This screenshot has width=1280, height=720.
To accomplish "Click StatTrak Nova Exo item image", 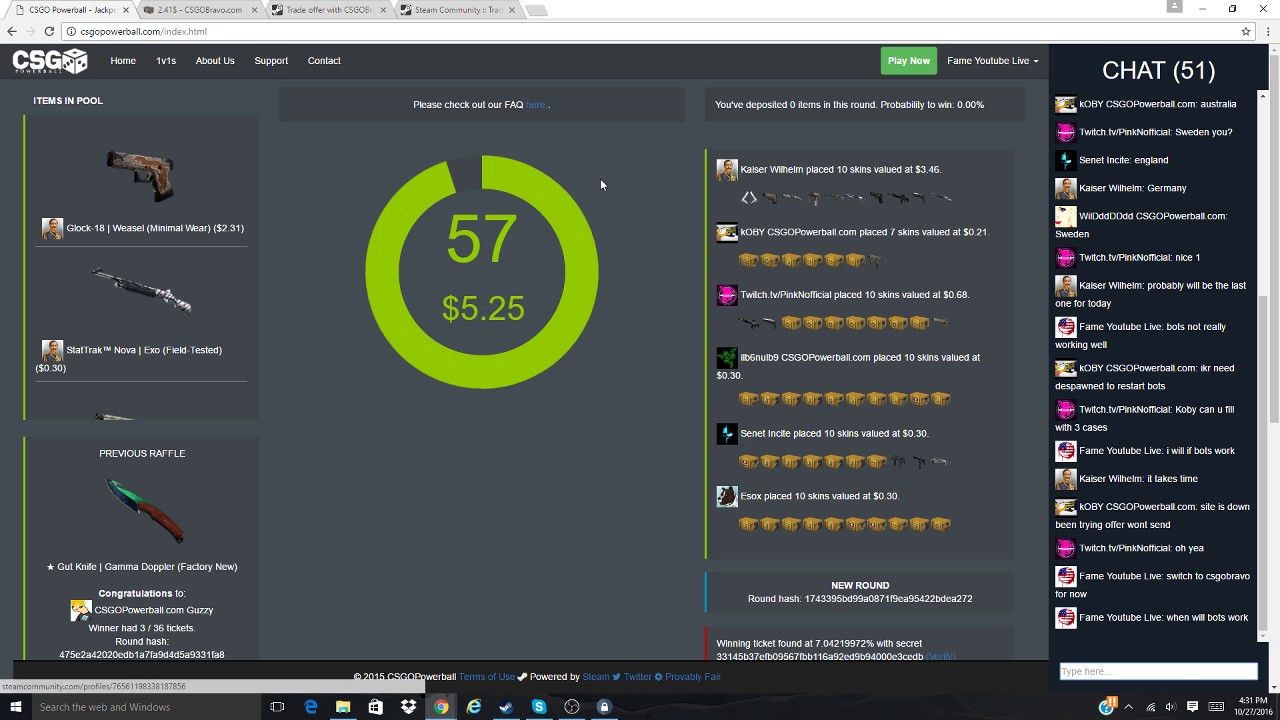I will (141, 291).
